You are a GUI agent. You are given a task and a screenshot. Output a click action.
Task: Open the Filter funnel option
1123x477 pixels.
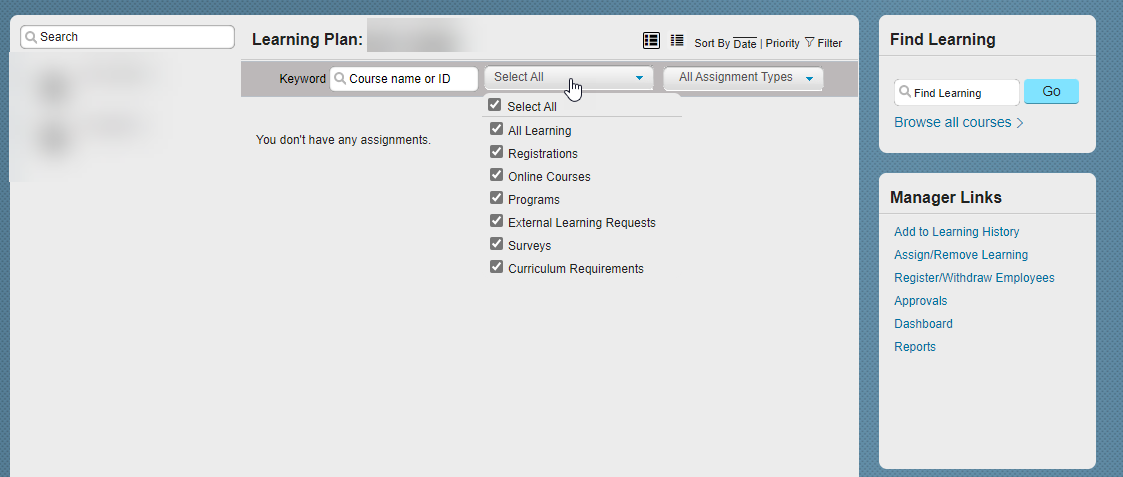(823, 43)
